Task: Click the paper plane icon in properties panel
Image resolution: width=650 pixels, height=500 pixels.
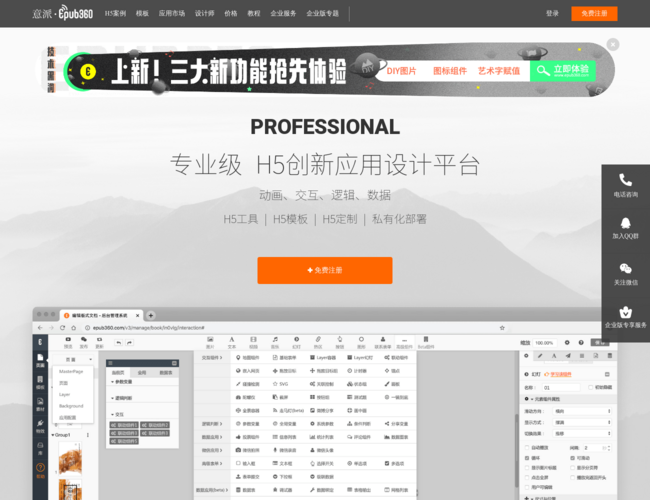Action: point(568,356)
